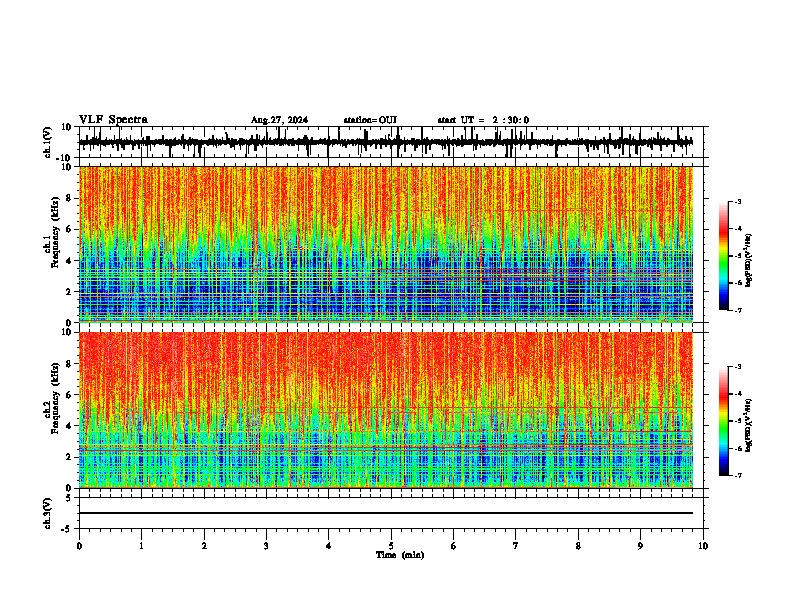Click the "station=OUJ" header text

click(370, 120)
